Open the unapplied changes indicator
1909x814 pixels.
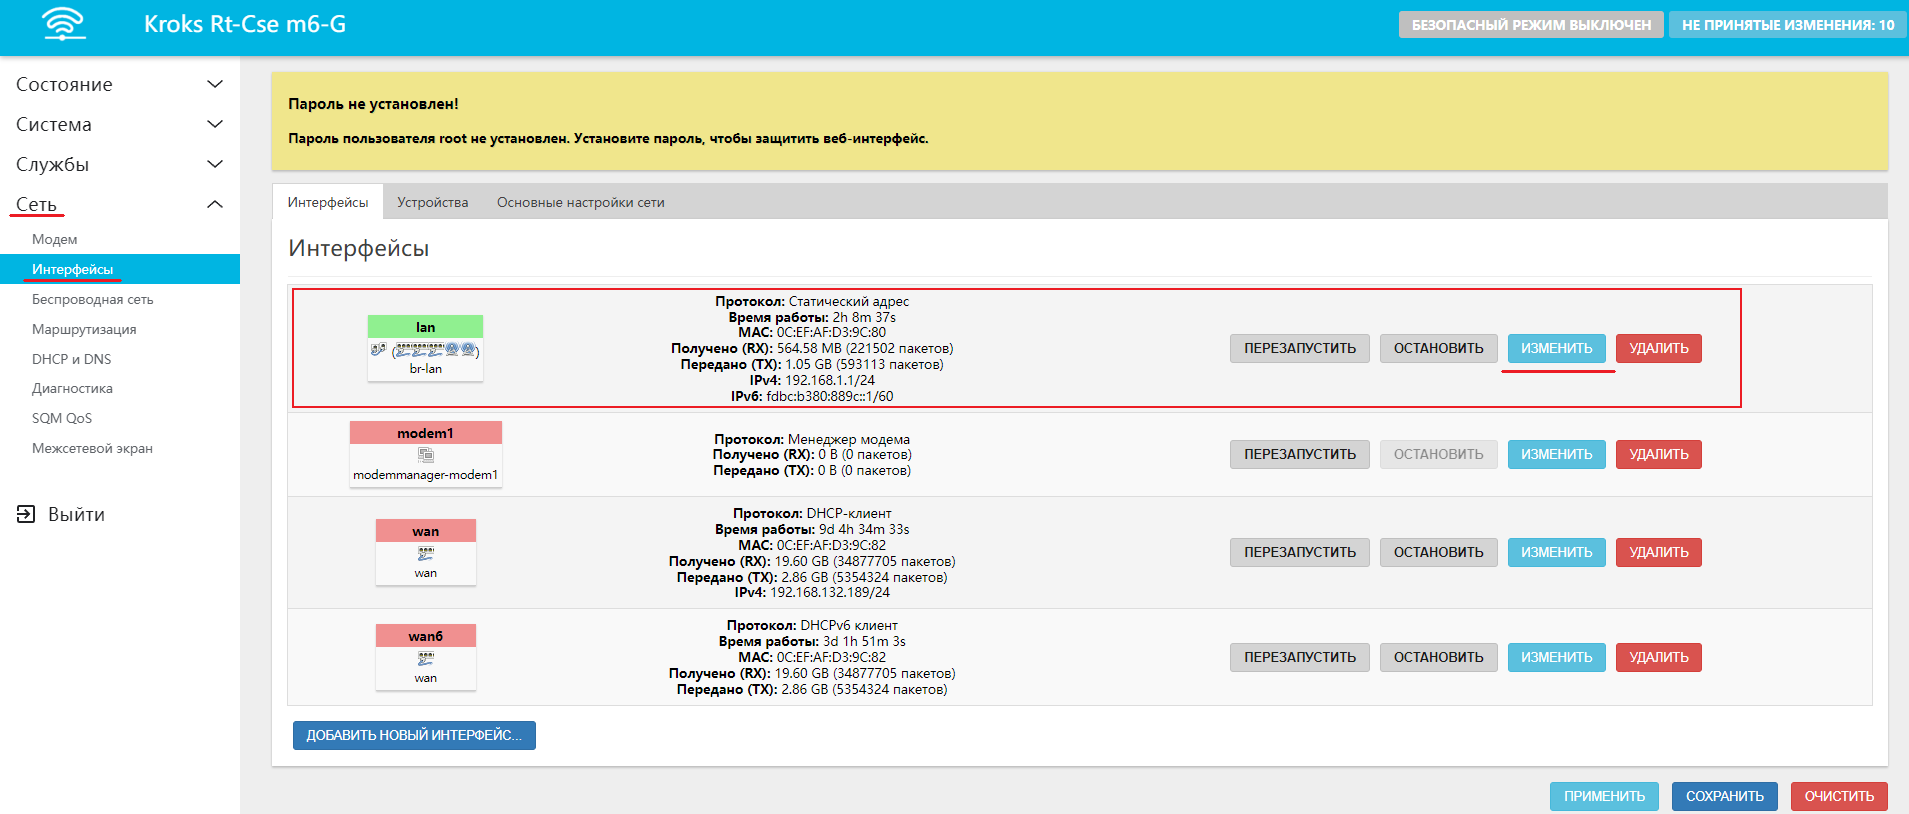(x=1787, y=25)
